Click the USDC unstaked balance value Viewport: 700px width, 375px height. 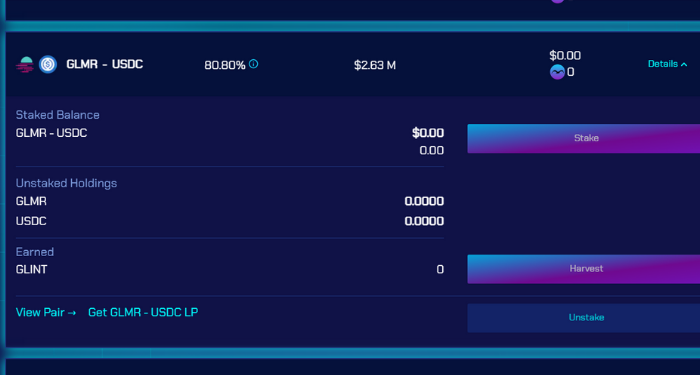click(424, 221)
